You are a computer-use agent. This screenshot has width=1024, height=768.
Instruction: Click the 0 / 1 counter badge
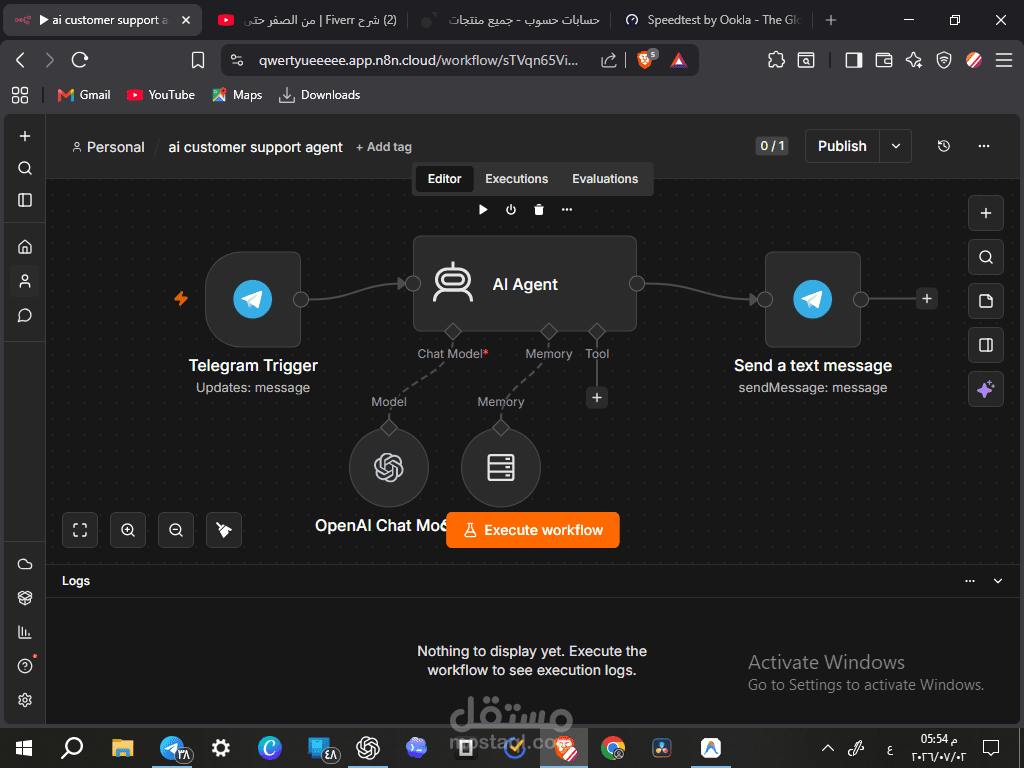[x=772, y=146]
